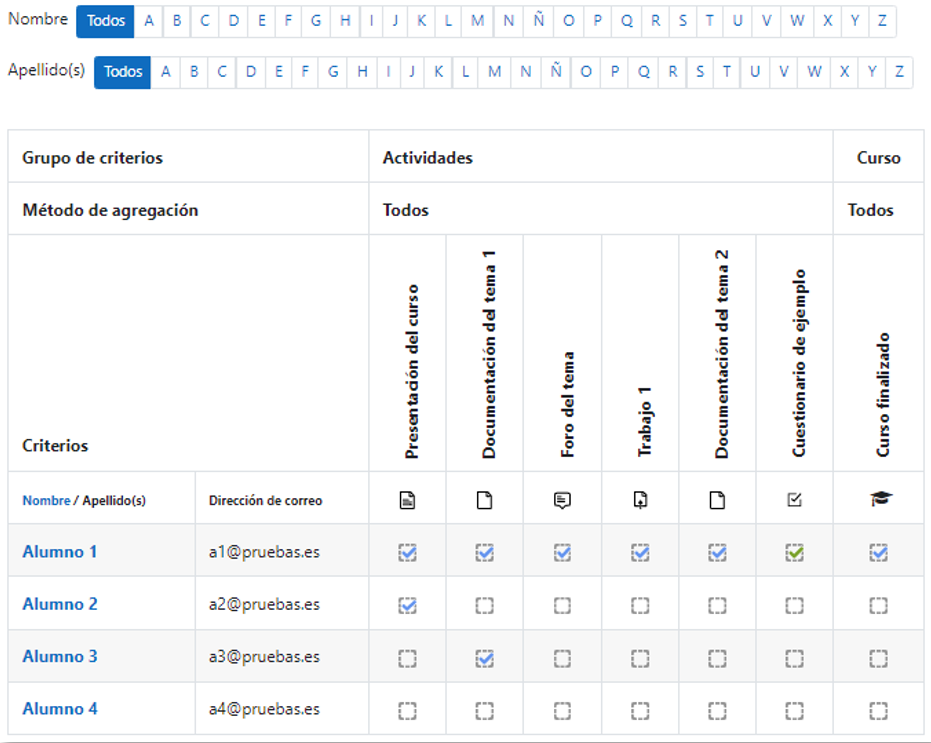Select Todos in the Nombre filter
This screenshot has height=743, width=931.
click(x=105, y=21)
